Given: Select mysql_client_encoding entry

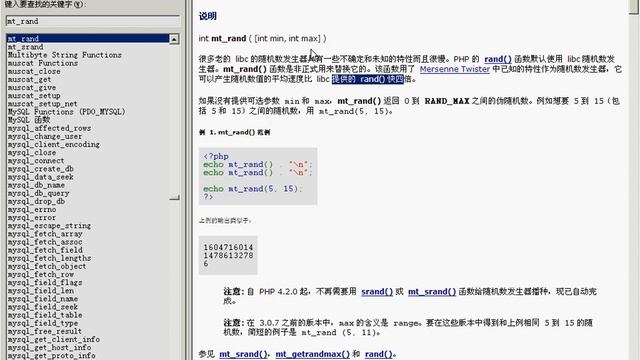Looking at the screenshot, I should [53, 144].
